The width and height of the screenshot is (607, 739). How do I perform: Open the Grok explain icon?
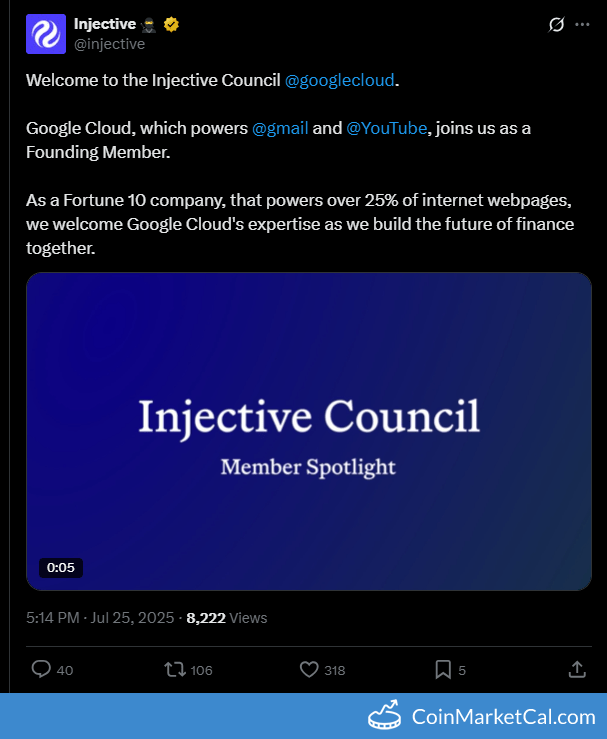click(556, 25)
